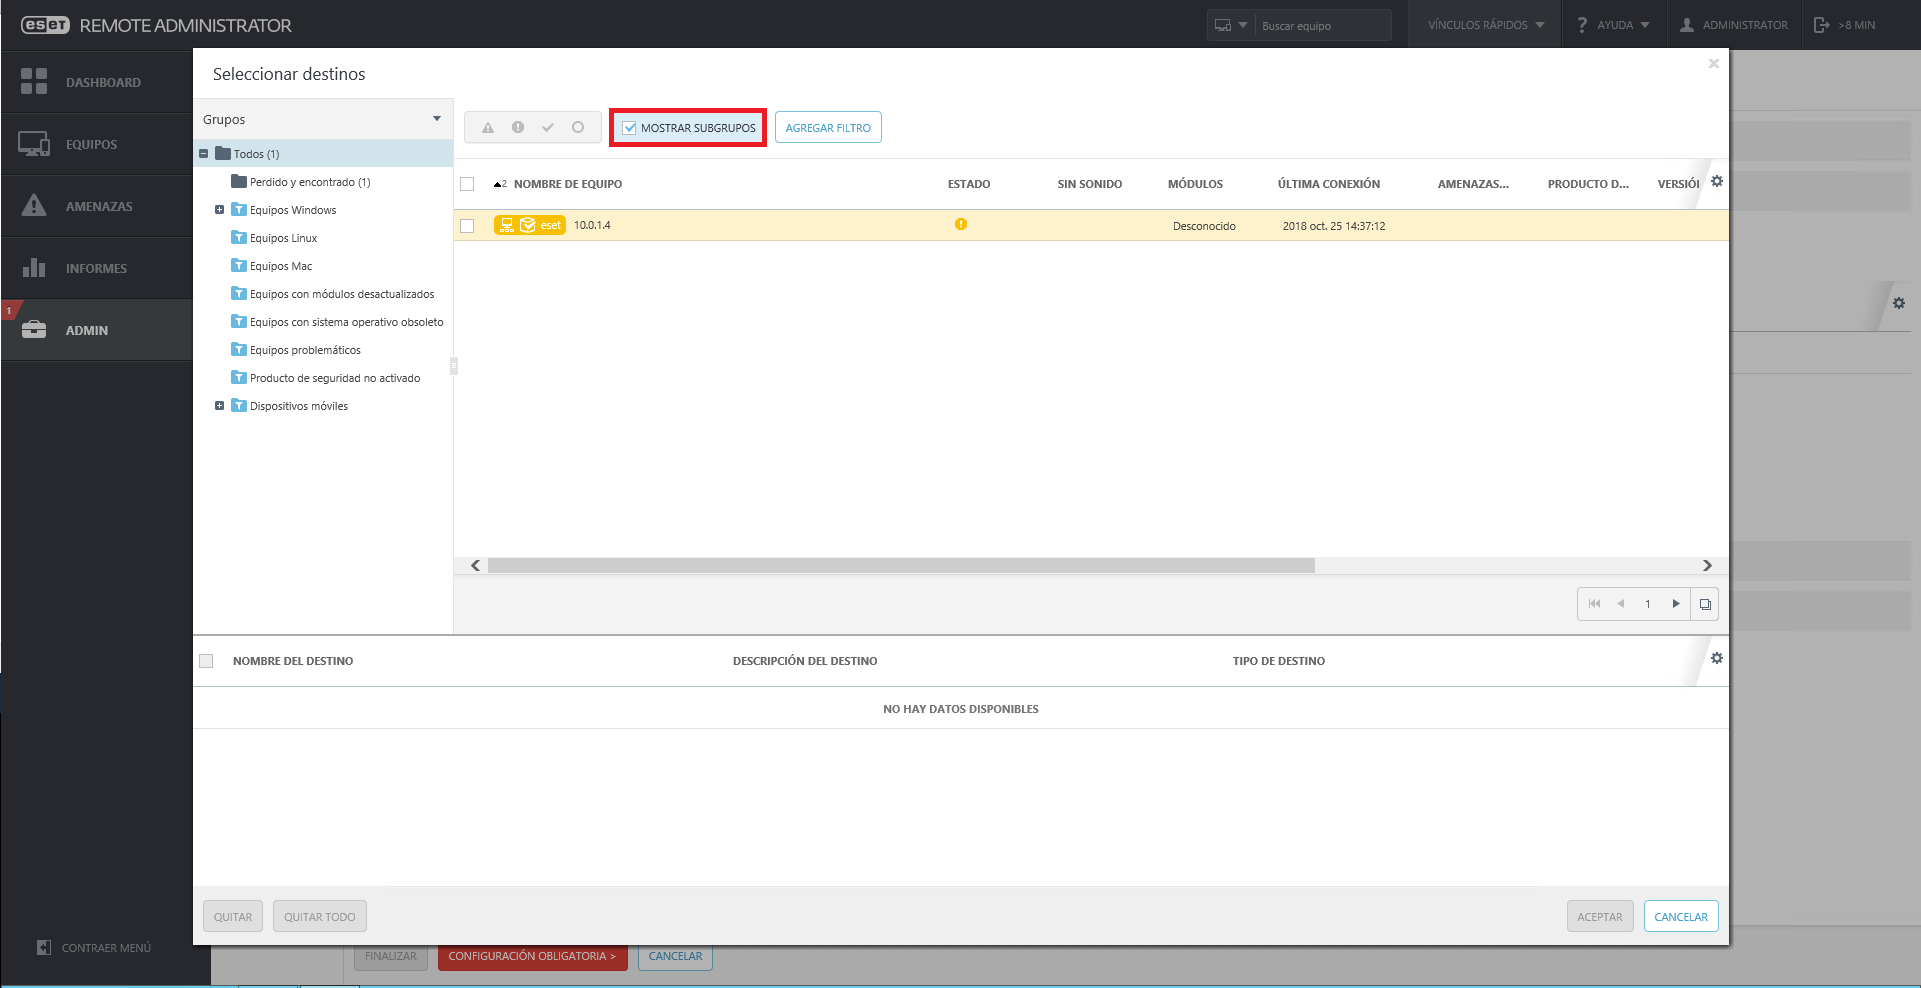1921x988 pixels.
Task: Select the Equipos Linux group
Action: (x=284, y=238)
